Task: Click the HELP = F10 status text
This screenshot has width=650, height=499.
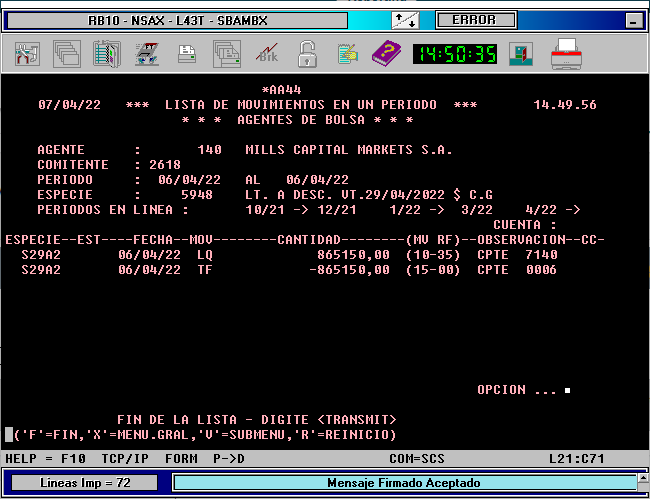Action: point(46,459)
